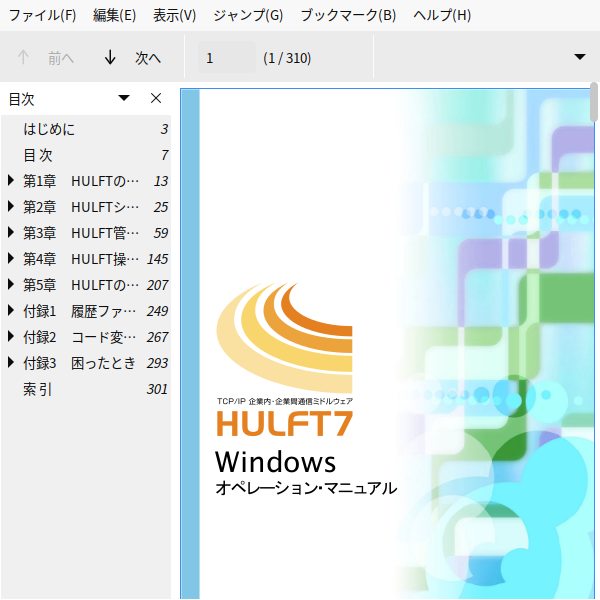The height and width of the screenshot is (600, 600).
Task: Click the 次へ button label
Action: (x=148, y=58)
